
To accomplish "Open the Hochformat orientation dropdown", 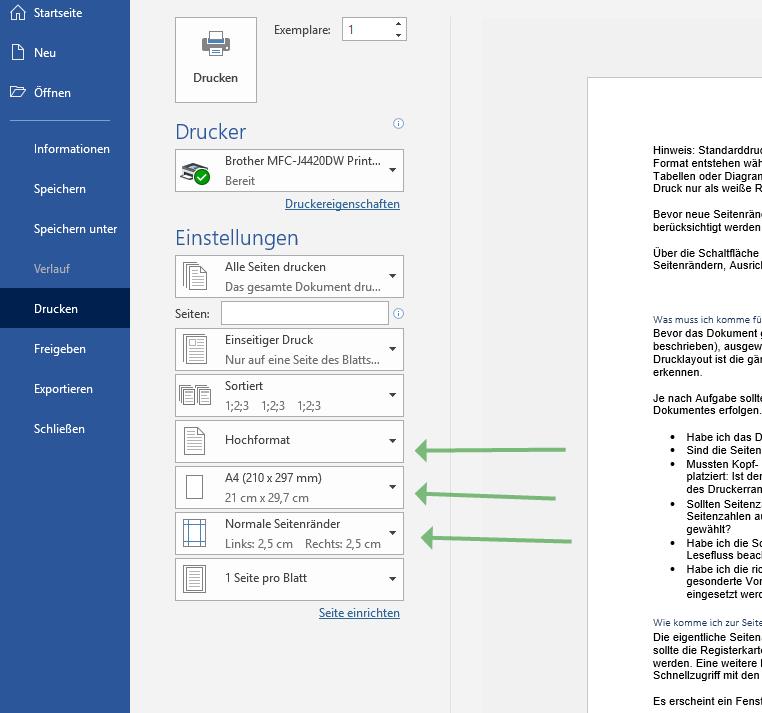I will [x=392, y=441].
